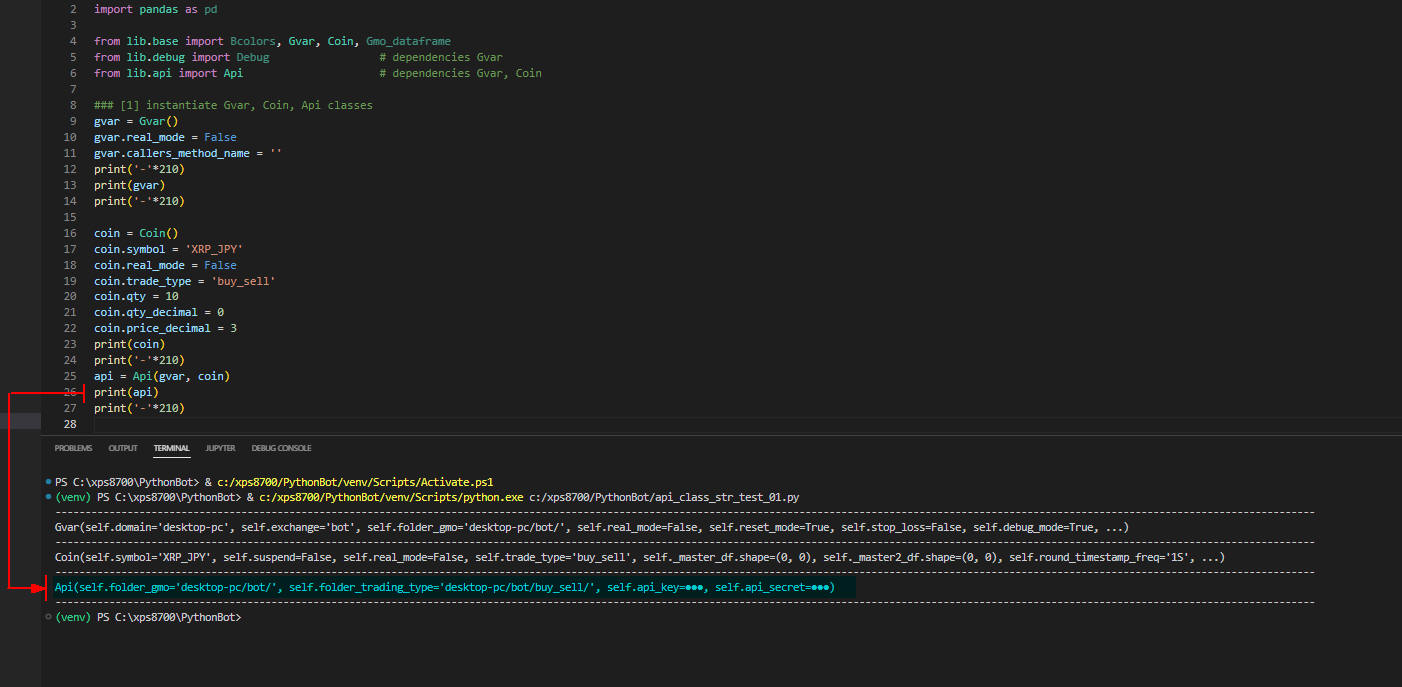Open the DEBUG CONSOLE tab

(x=281, y=448)
